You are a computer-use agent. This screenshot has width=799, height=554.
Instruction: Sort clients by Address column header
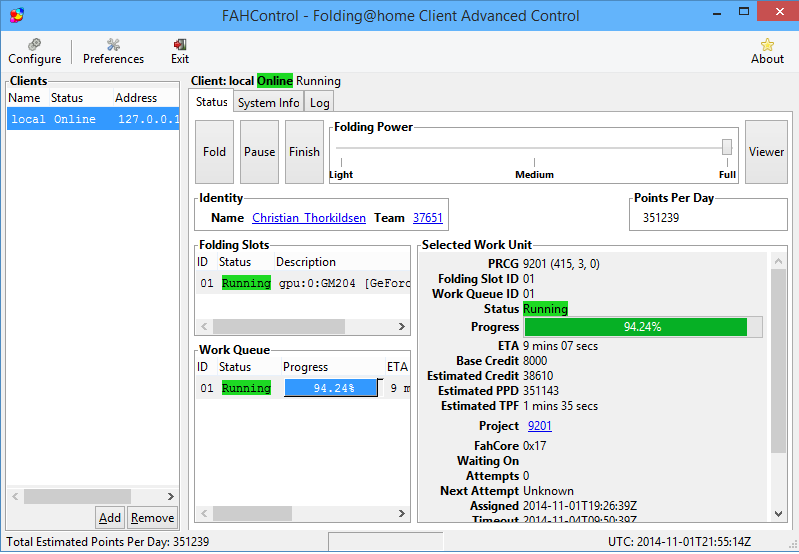point(146,98)
